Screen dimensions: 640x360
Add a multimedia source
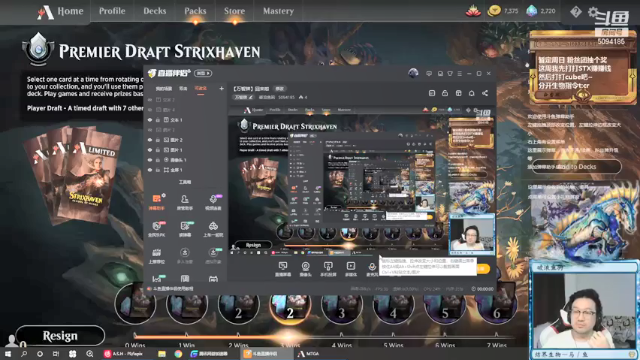tap(351, 269)
